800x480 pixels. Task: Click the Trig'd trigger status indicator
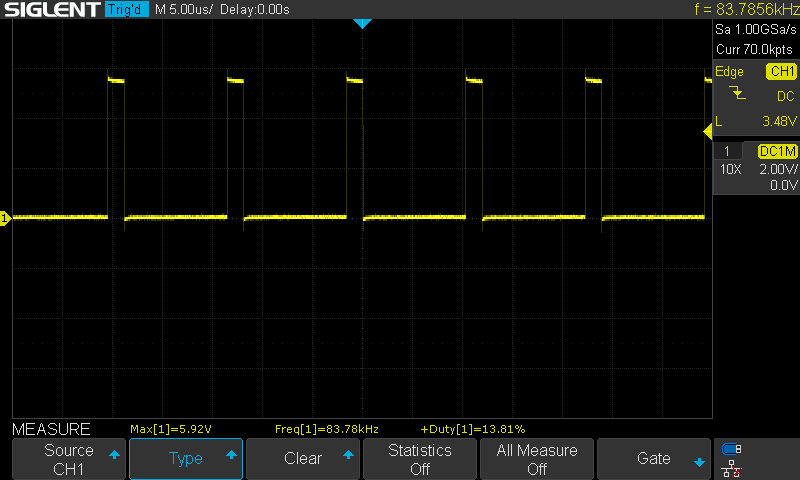point(126,10)
